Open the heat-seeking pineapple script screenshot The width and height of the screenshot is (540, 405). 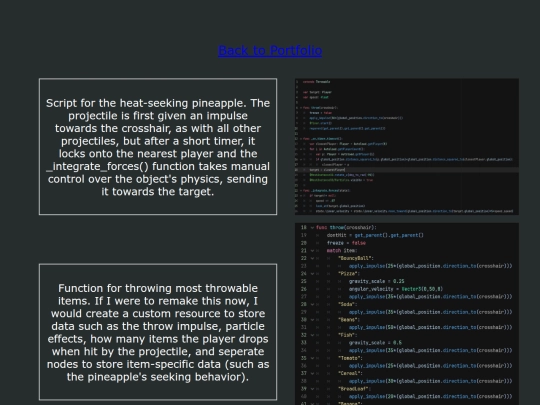click(407, 147)
